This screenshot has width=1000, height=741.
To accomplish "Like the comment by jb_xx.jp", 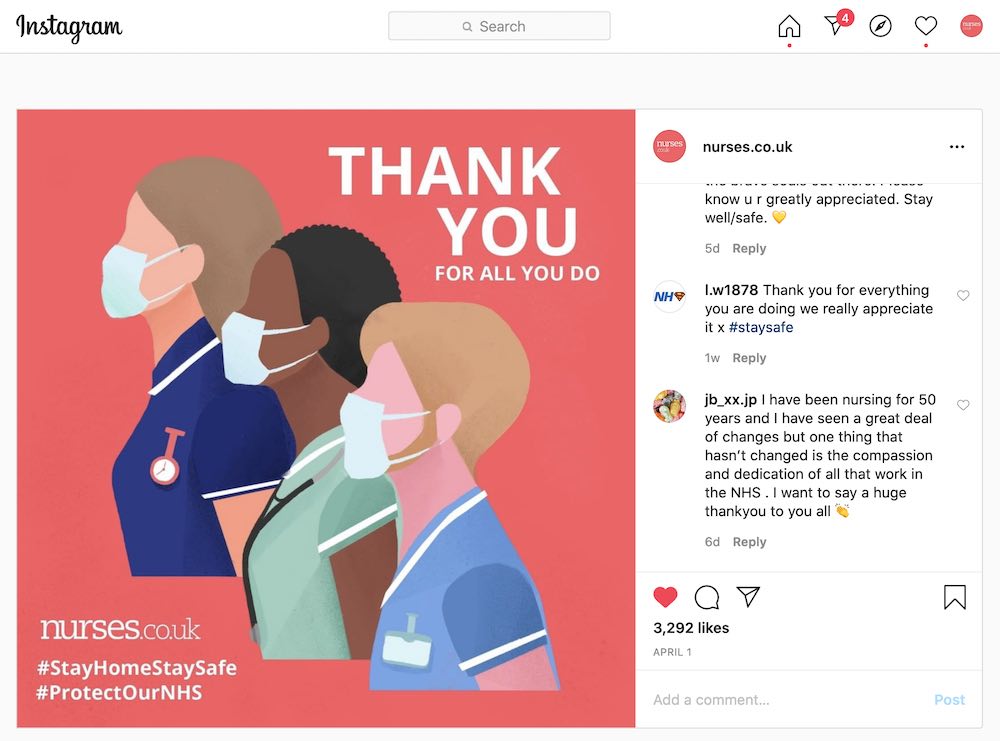I will pyautogui.click(x=963, y=405).
